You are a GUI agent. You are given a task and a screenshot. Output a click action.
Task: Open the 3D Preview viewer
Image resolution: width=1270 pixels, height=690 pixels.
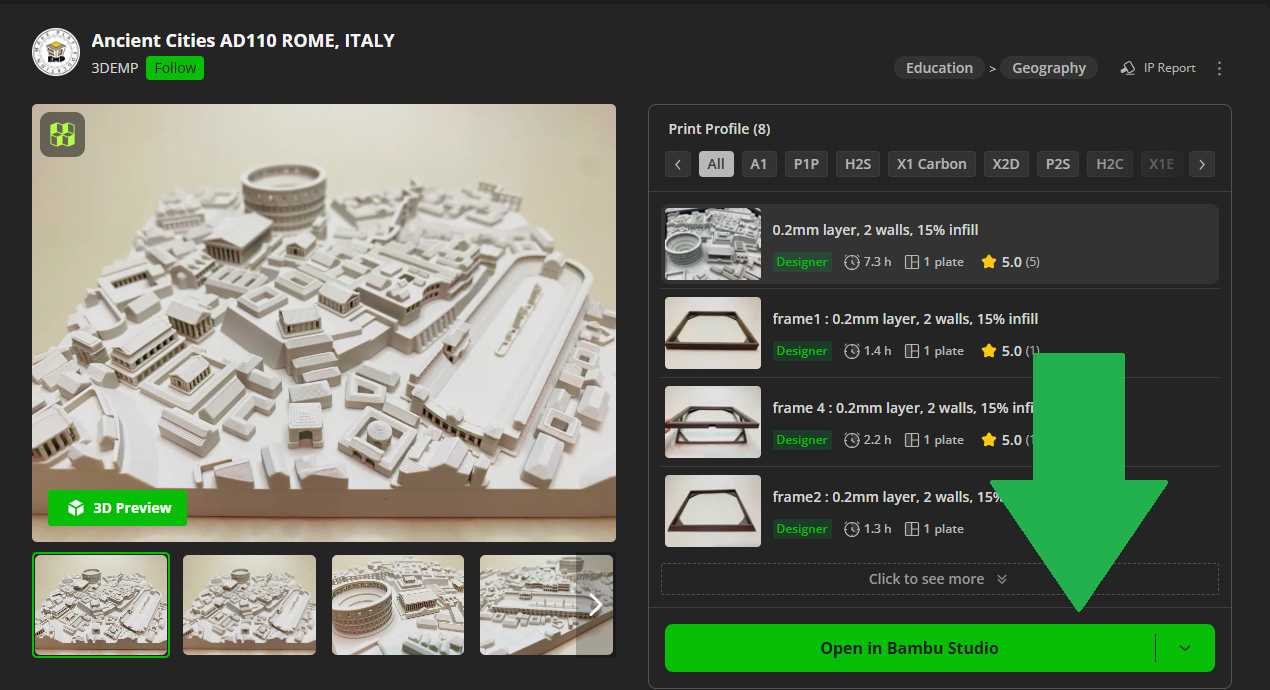tap(118, 508)
